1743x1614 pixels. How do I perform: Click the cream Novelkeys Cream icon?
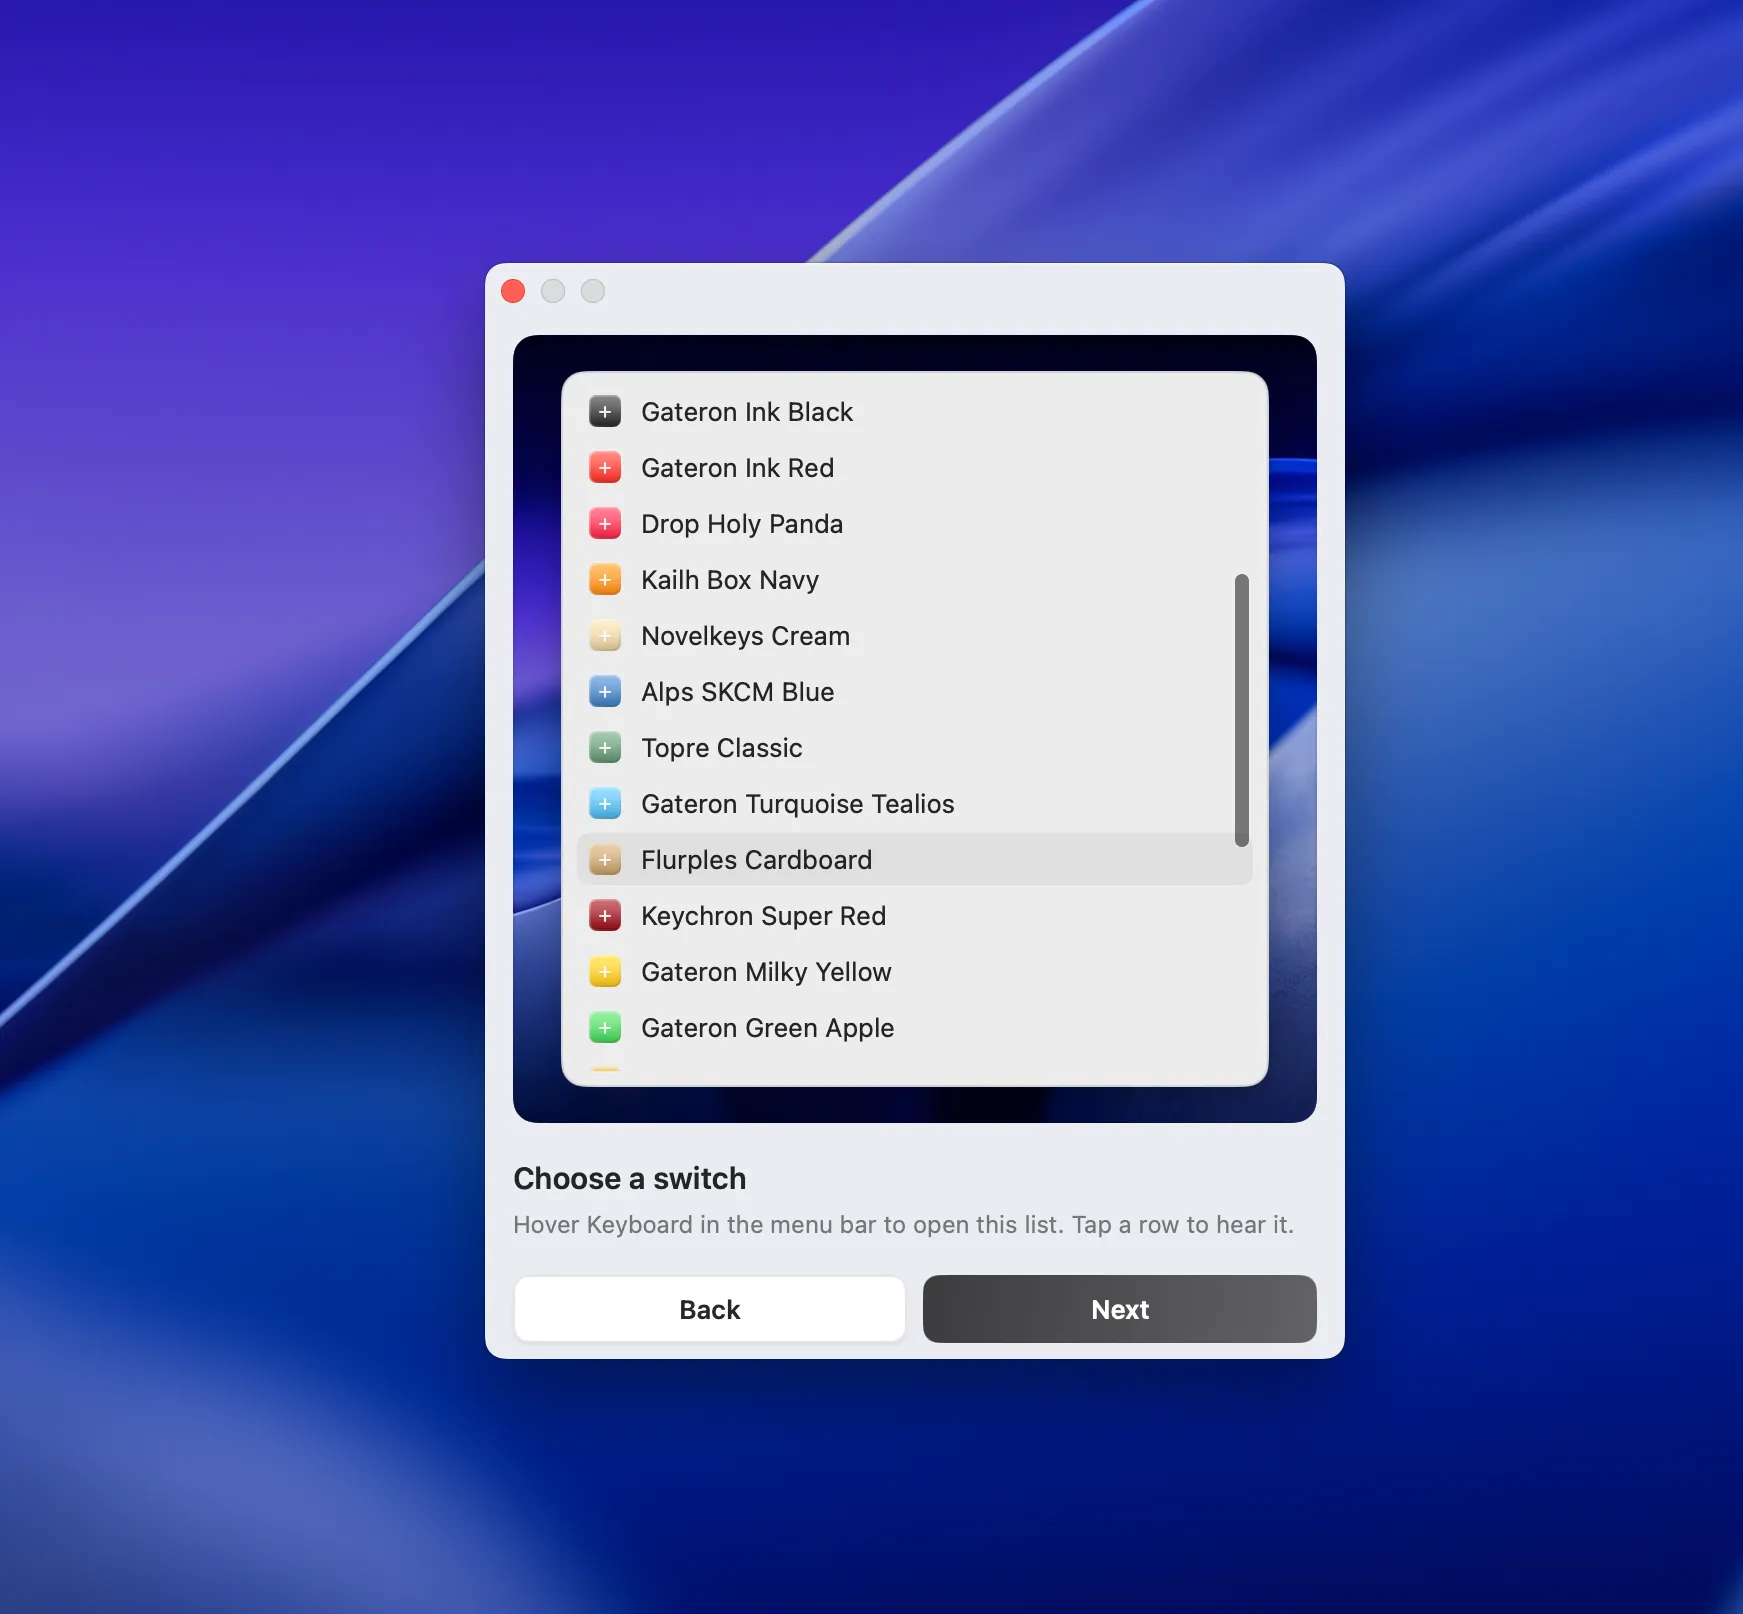605,636
